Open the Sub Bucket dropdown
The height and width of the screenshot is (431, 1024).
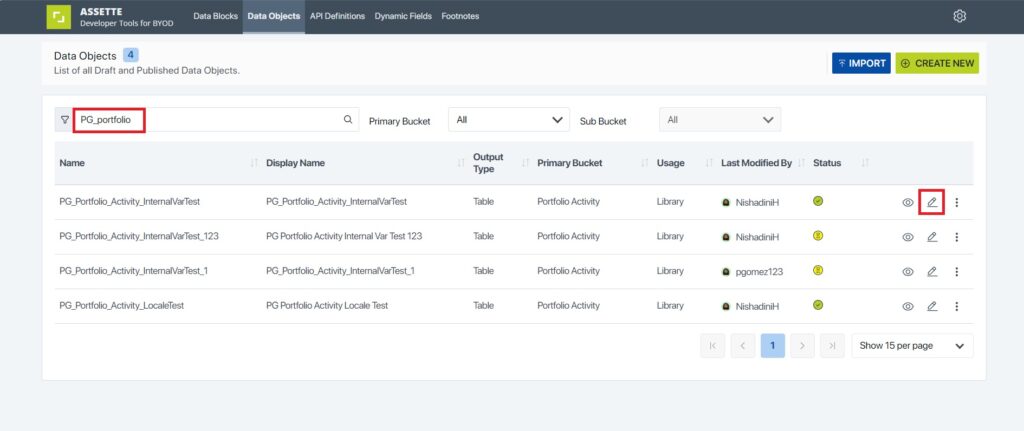(720, 120)
